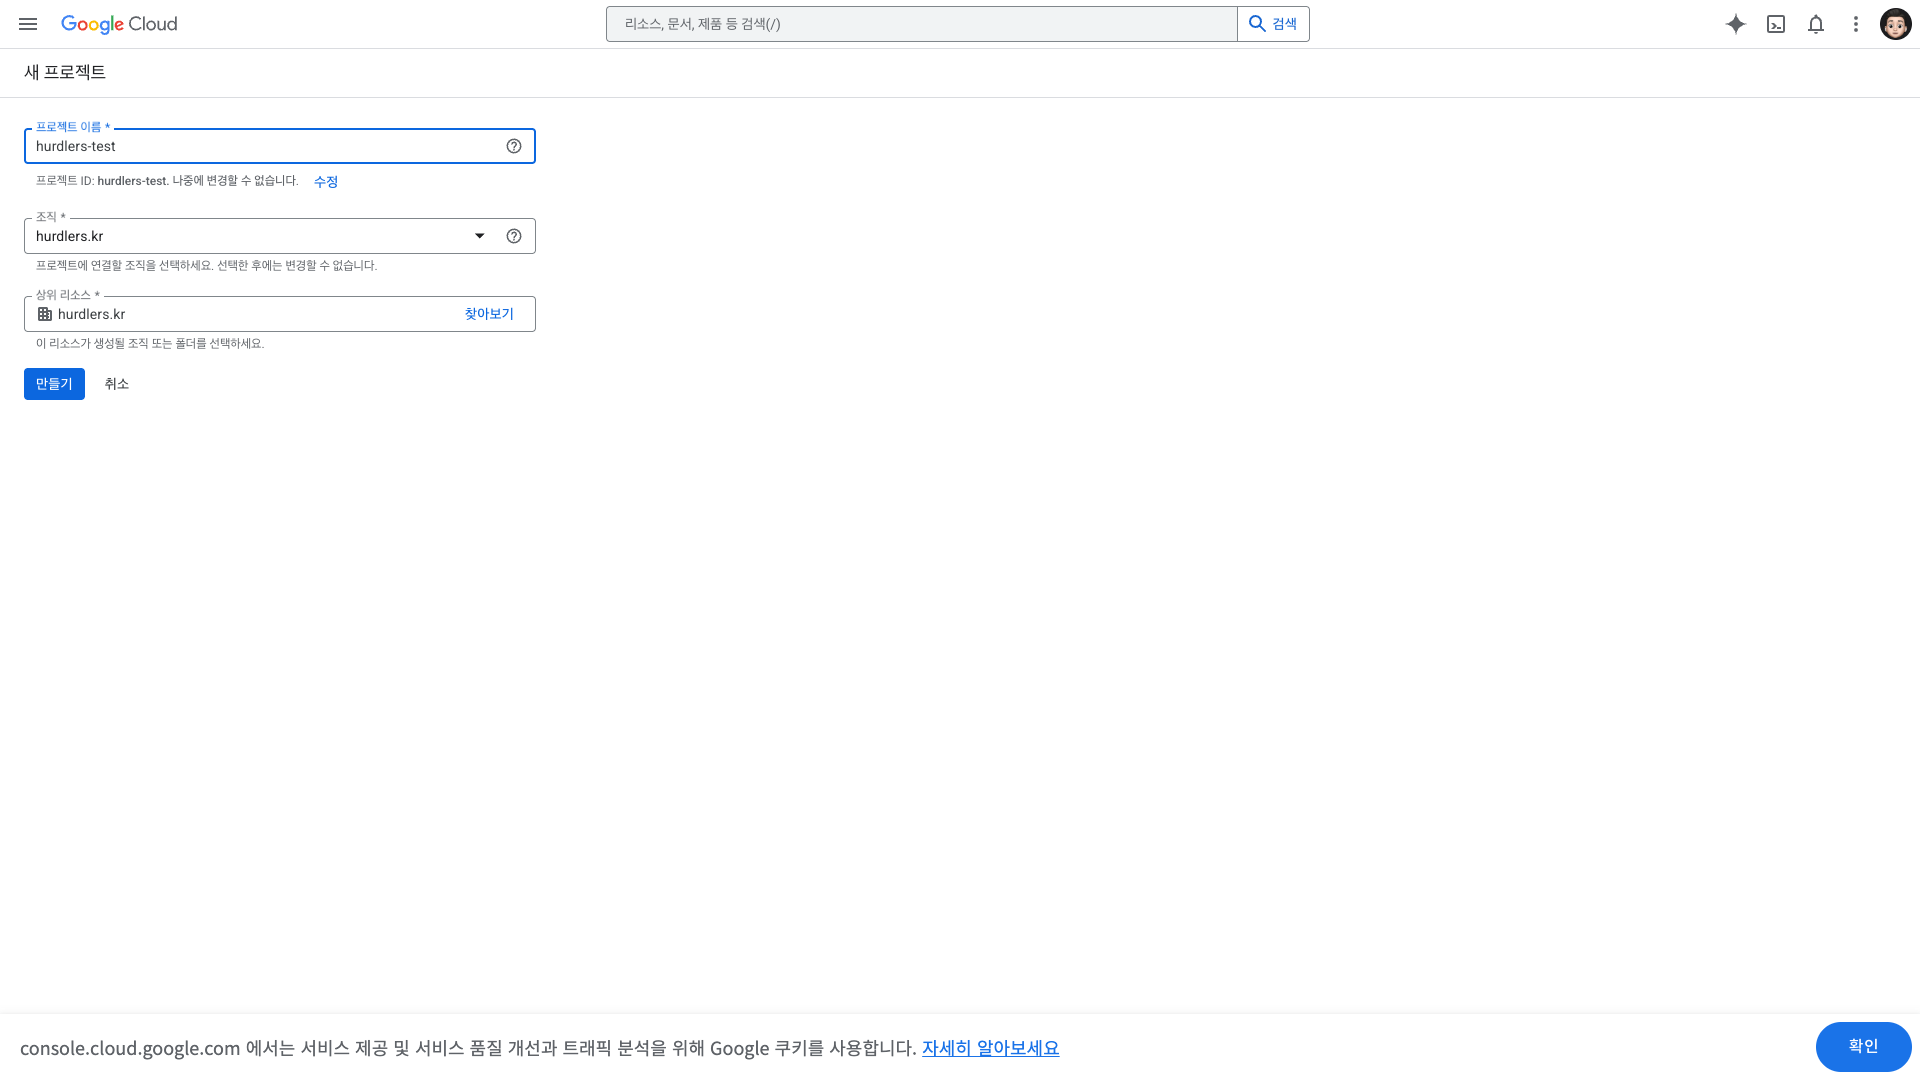Click 찾아보기 to browse parent resource
This screenshot has height=1080, width=1920.
tap(489, 314)
